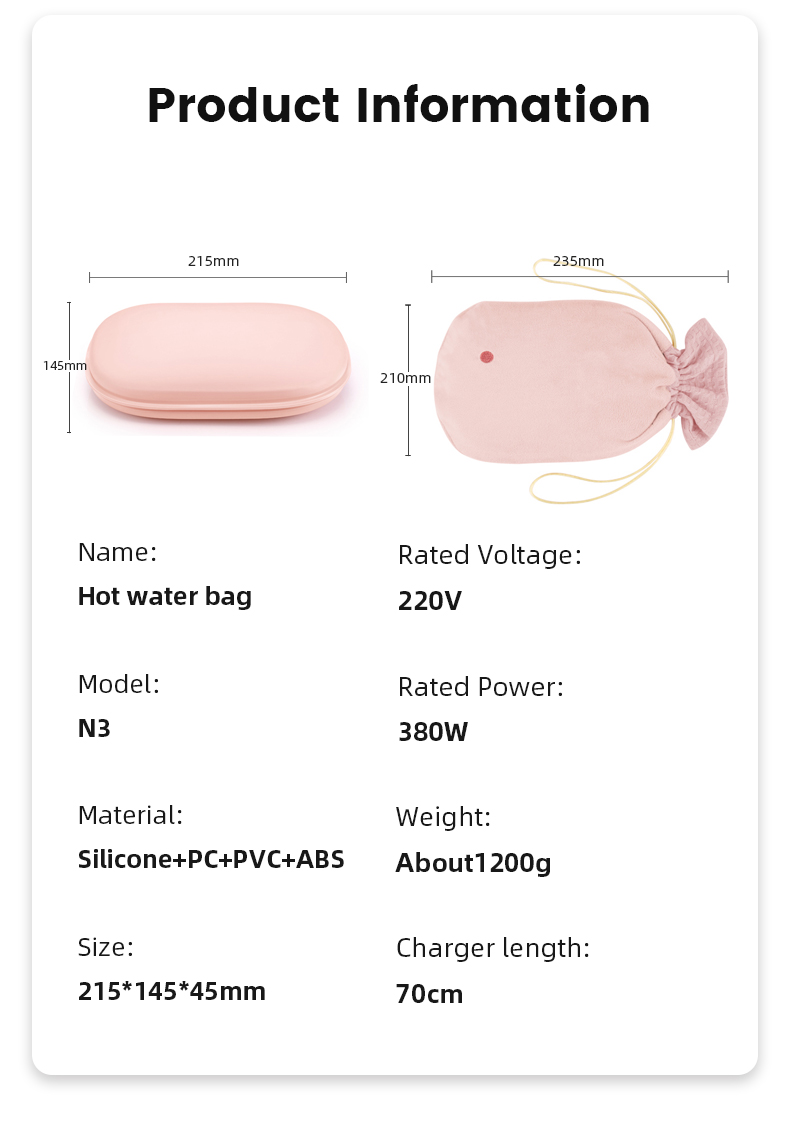Image resolution: width=790 pixels, height=1146 pixels.
Task: Click the Charger length label
Action: (x=493, y=949)
